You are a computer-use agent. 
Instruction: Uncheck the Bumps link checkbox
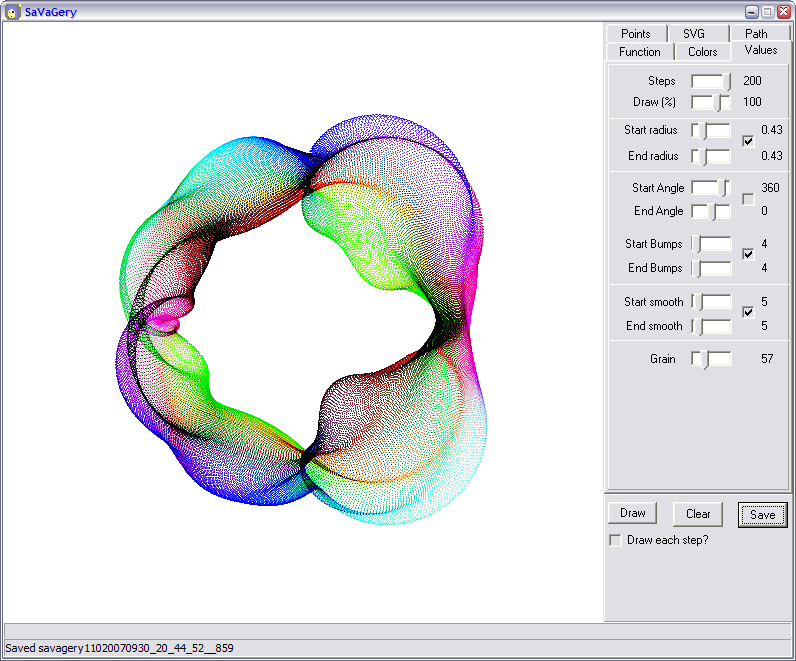click(x=748, y=256)
